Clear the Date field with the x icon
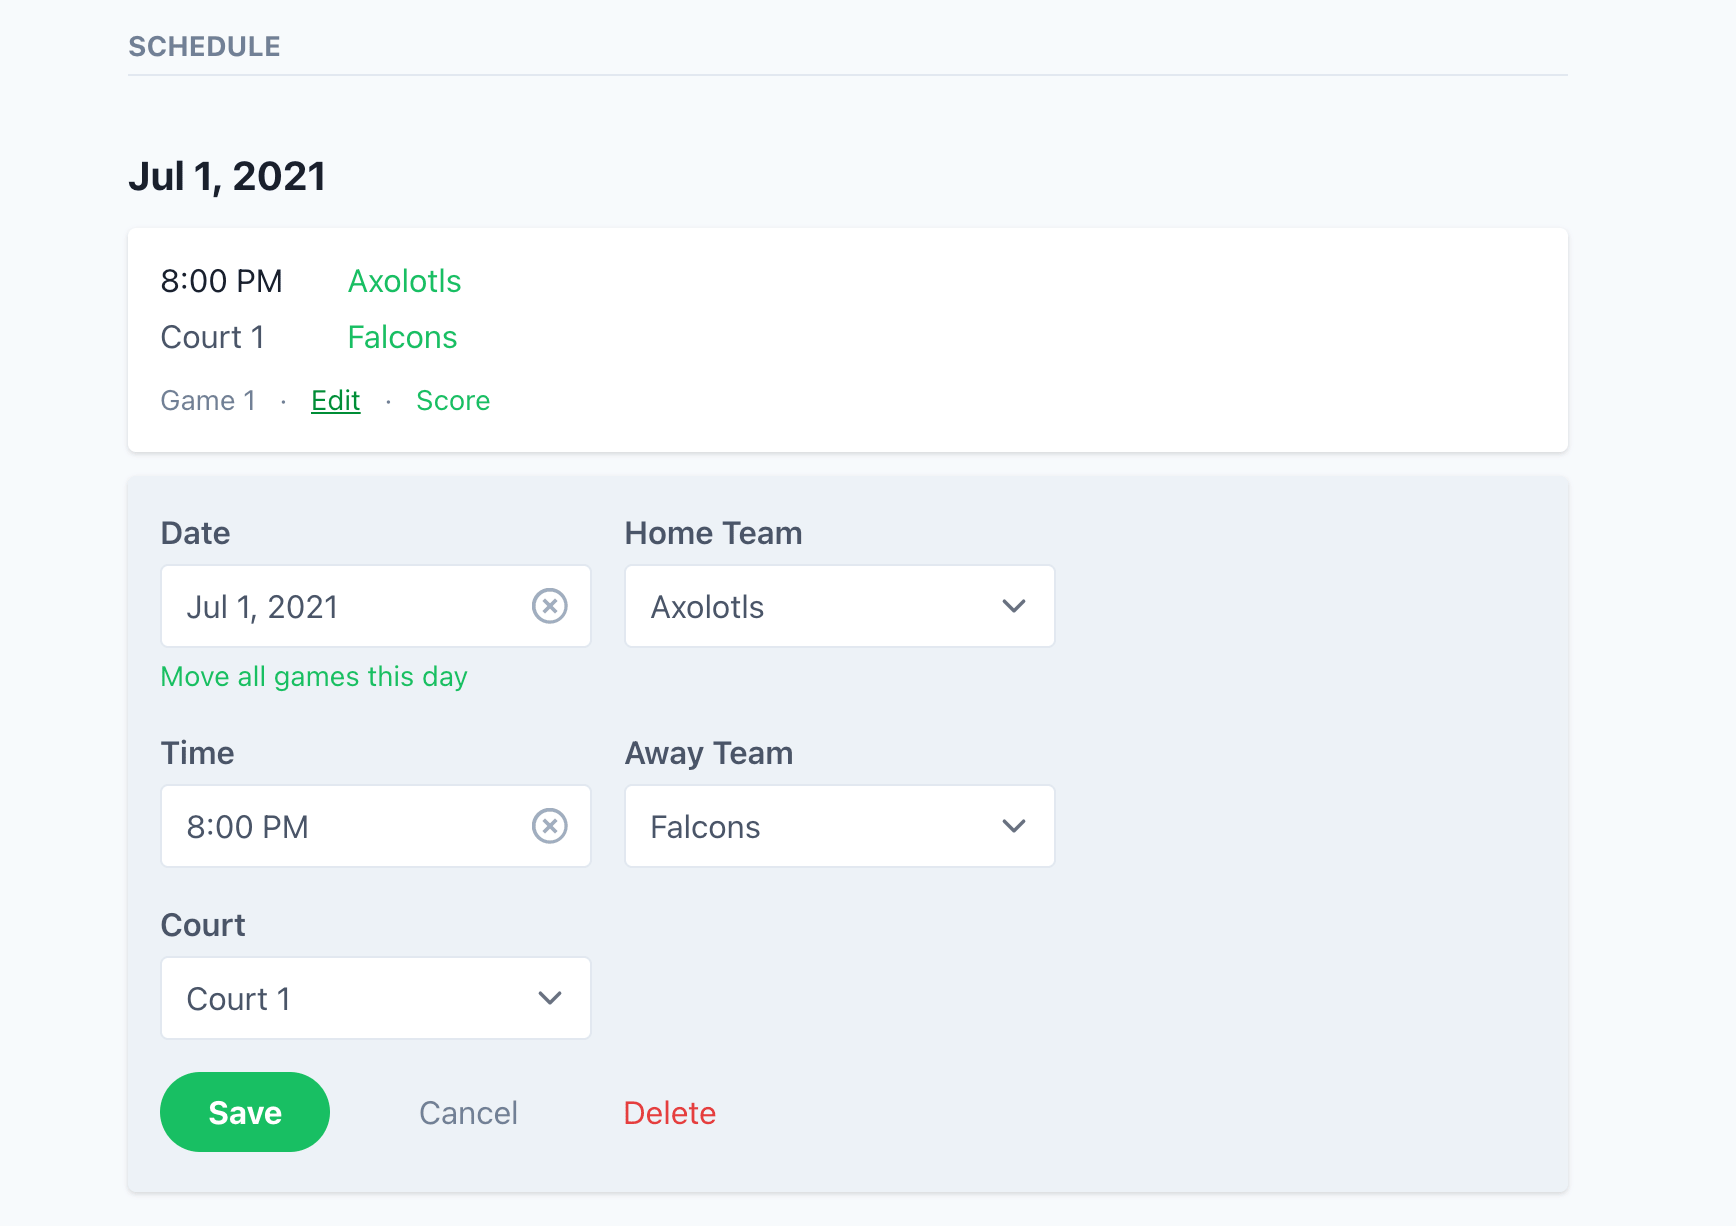Viewport: 1736px width, 1226px height. (x=550, y=606)
